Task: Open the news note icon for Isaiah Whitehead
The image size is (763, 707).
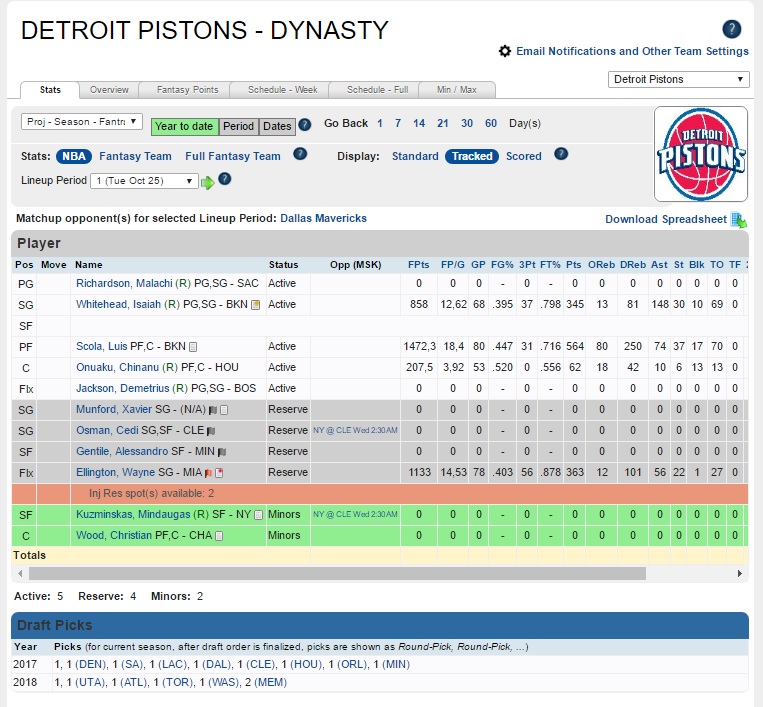Action: click(255, 305)
